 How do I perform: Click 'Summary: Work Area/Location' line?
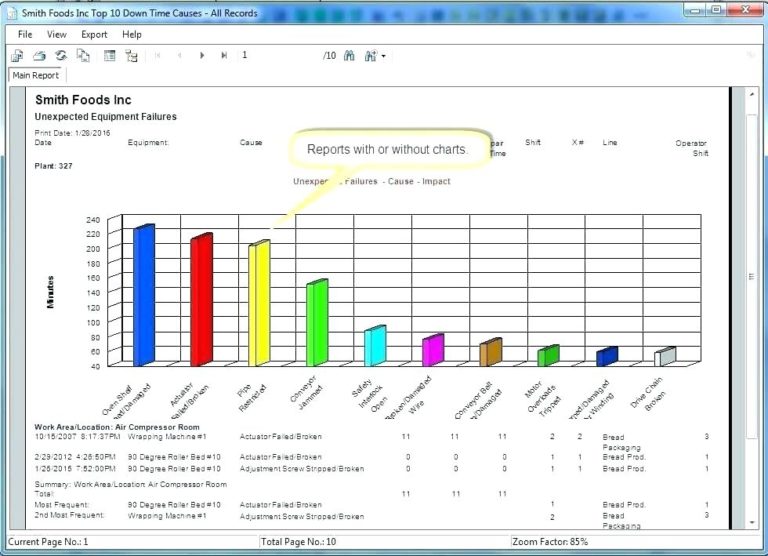[x=131, y=484]
